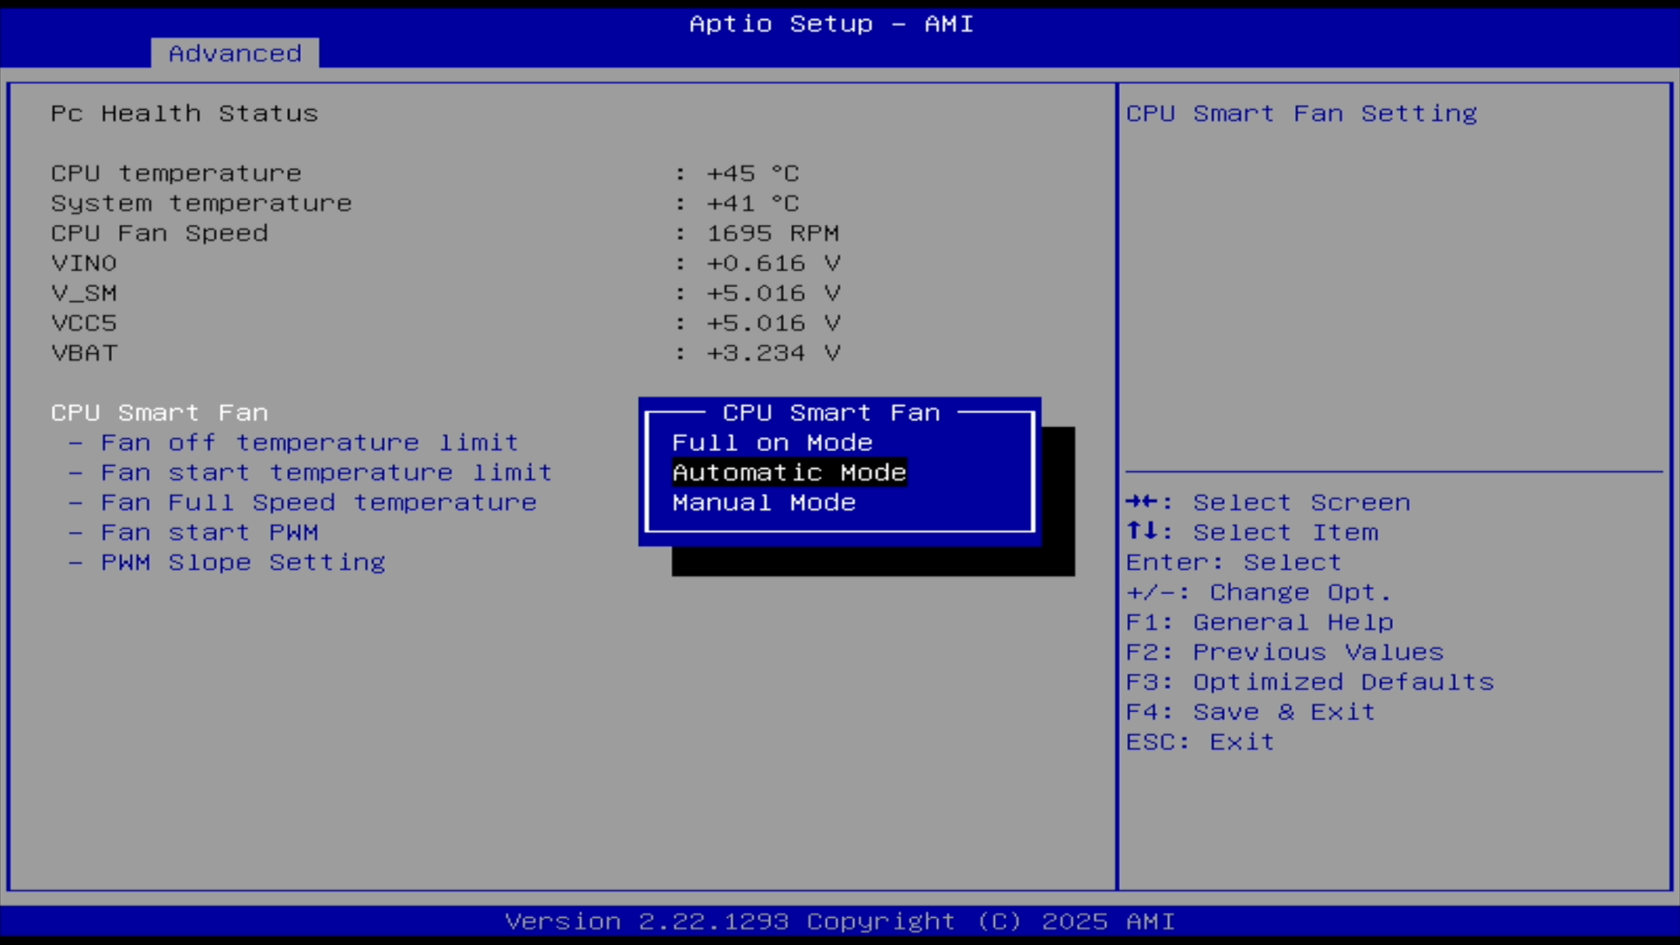Select the CPU Smart Fan setting
The height and width of the screenshot is (945, 1680).
pyautogui.click(x=160, y=413)
